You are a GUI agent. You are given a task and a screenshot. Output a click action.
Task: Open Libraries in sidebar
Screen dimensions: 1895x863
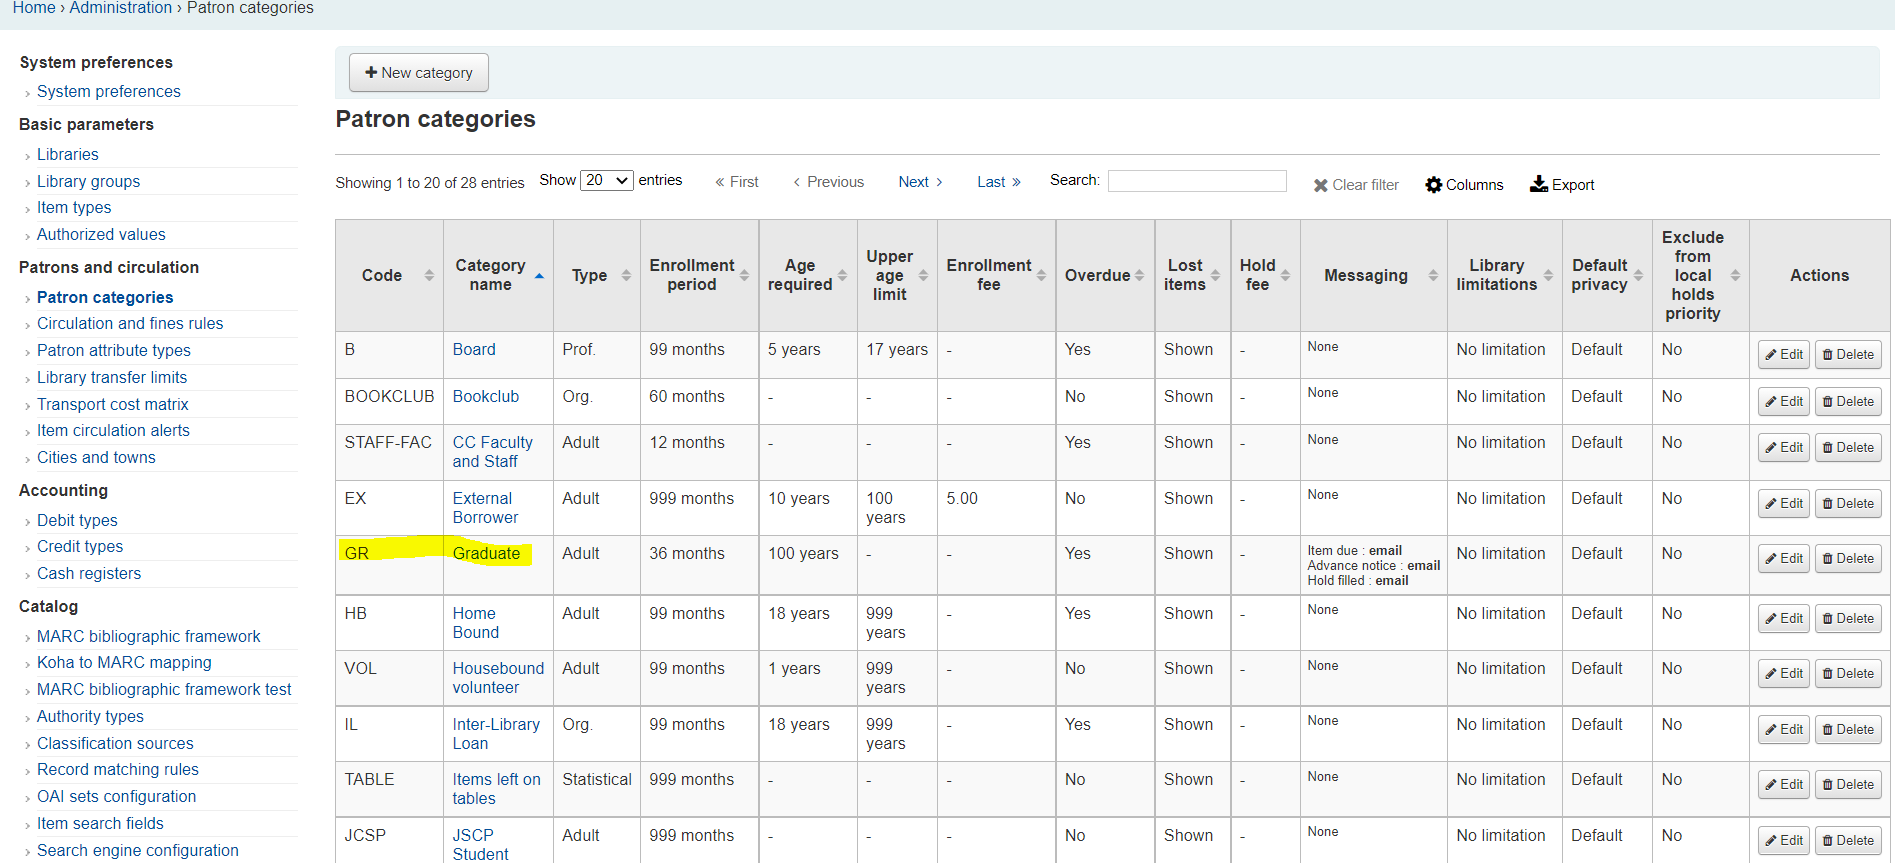tap(68, 155)
